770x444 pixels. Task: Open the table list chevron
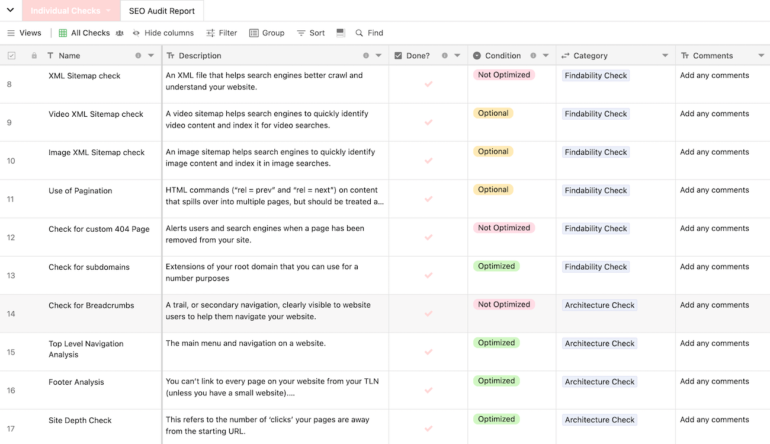point(10,10)
